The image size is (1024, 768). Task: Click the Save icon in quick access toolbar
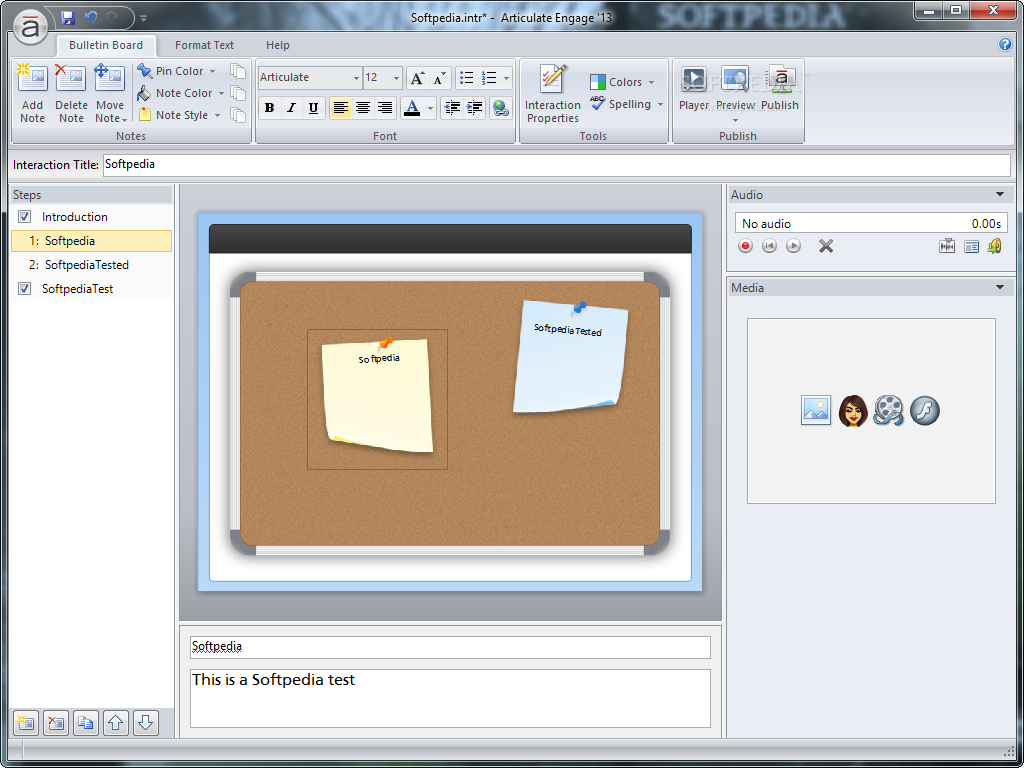click(67, 18)
